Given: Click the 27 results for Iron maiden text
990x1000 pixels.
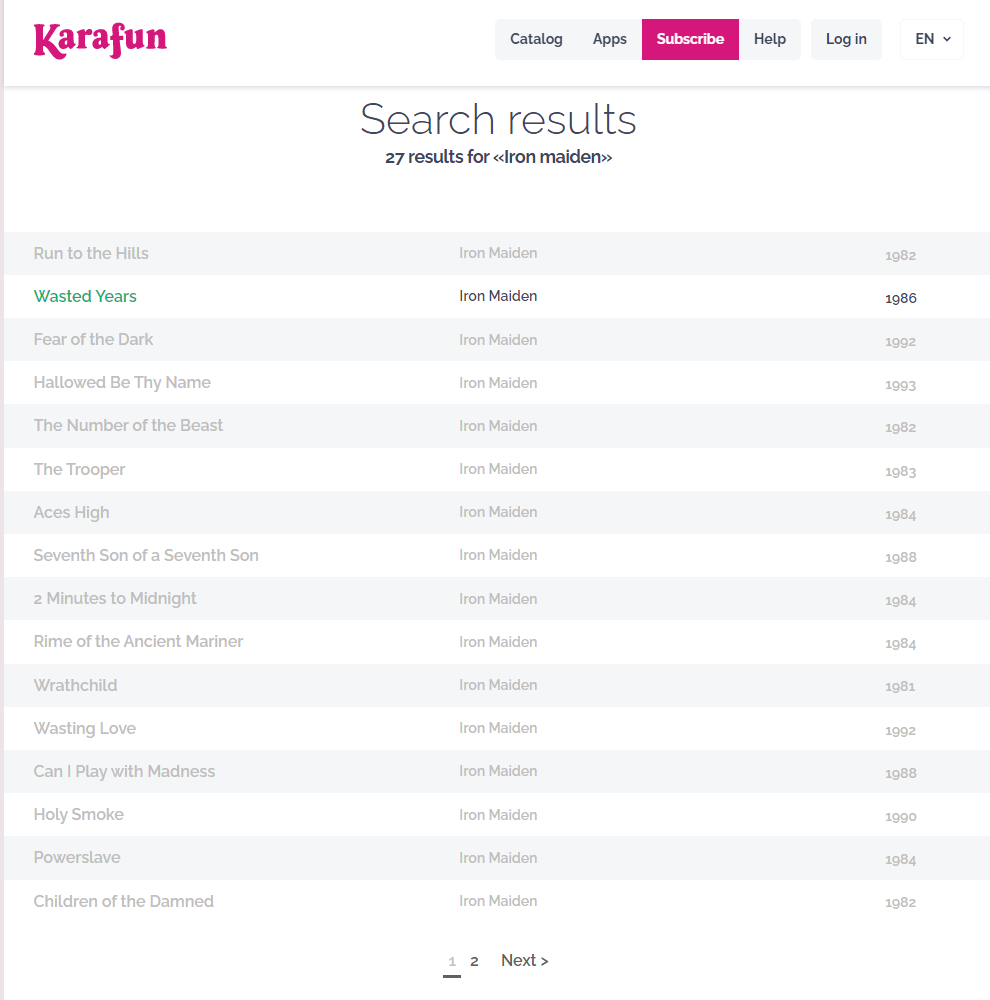Looking at the screenshot, I should click(x=498, y=157).
